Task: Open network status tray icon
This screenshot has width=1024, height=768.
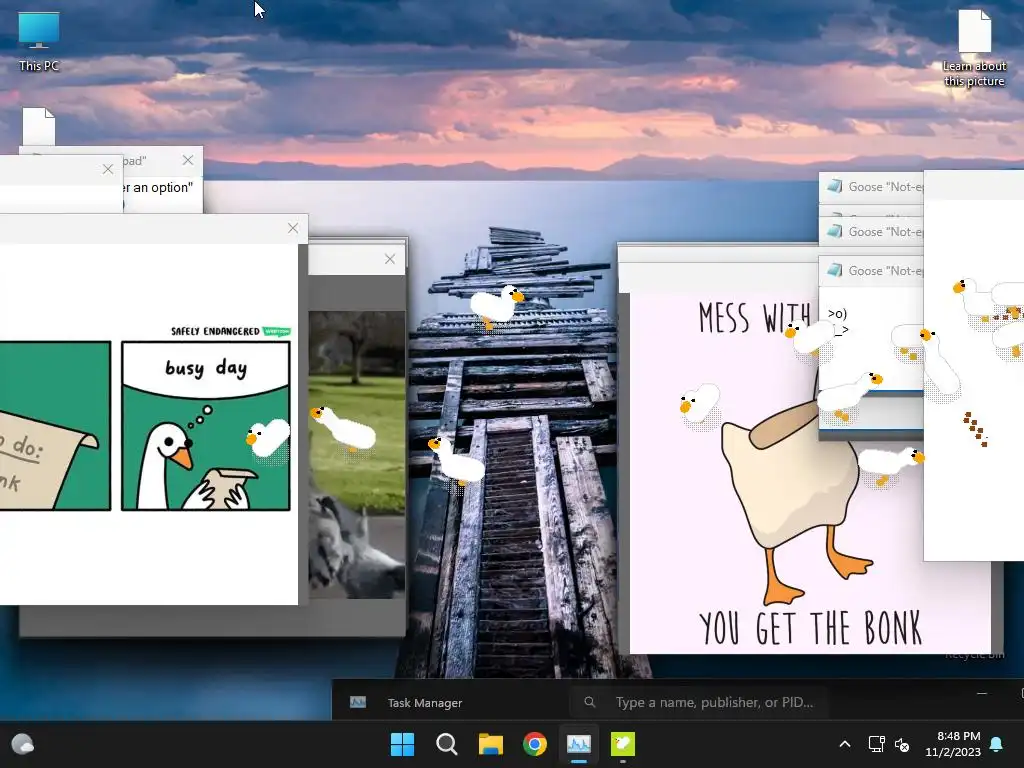Action: coord(876,744)
